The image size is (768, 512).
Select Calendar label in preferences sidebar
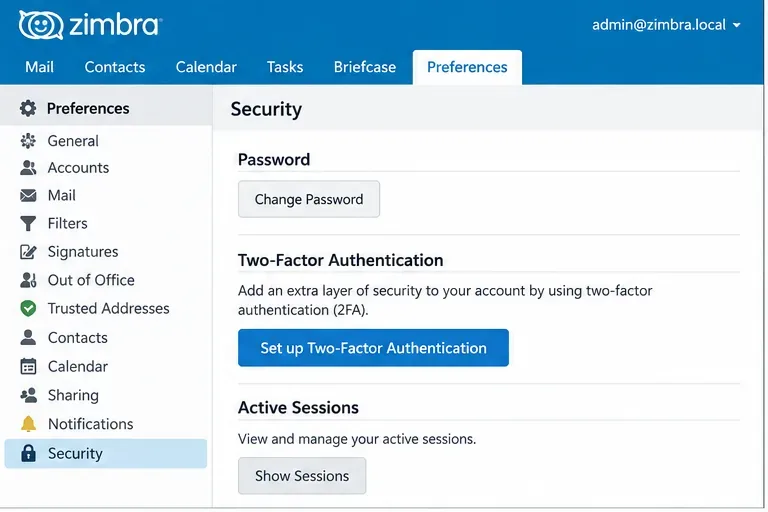point(77,366)
